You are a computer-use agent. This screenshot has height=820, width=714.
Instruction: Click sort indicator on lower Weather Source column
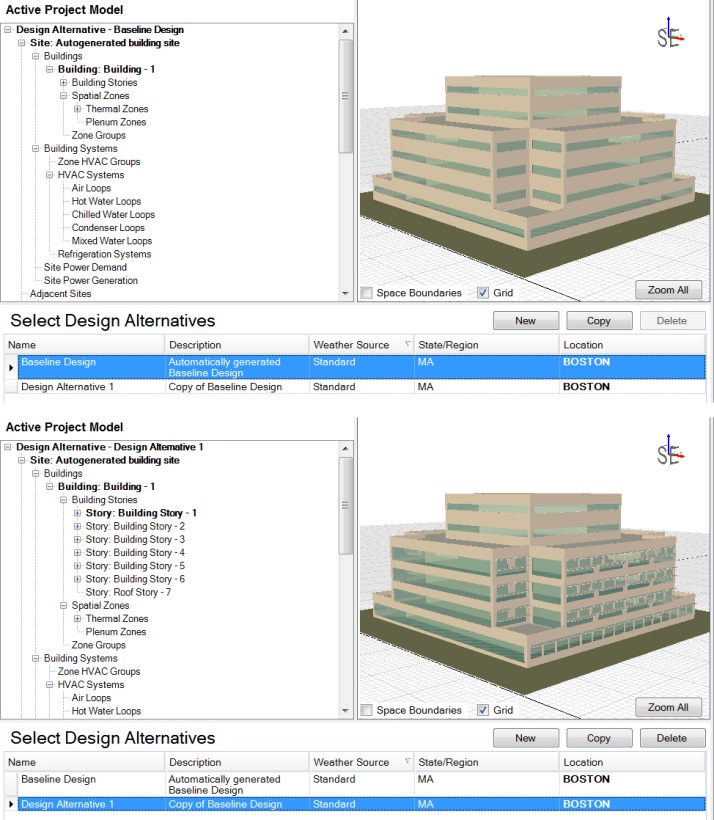pos(408,761)
